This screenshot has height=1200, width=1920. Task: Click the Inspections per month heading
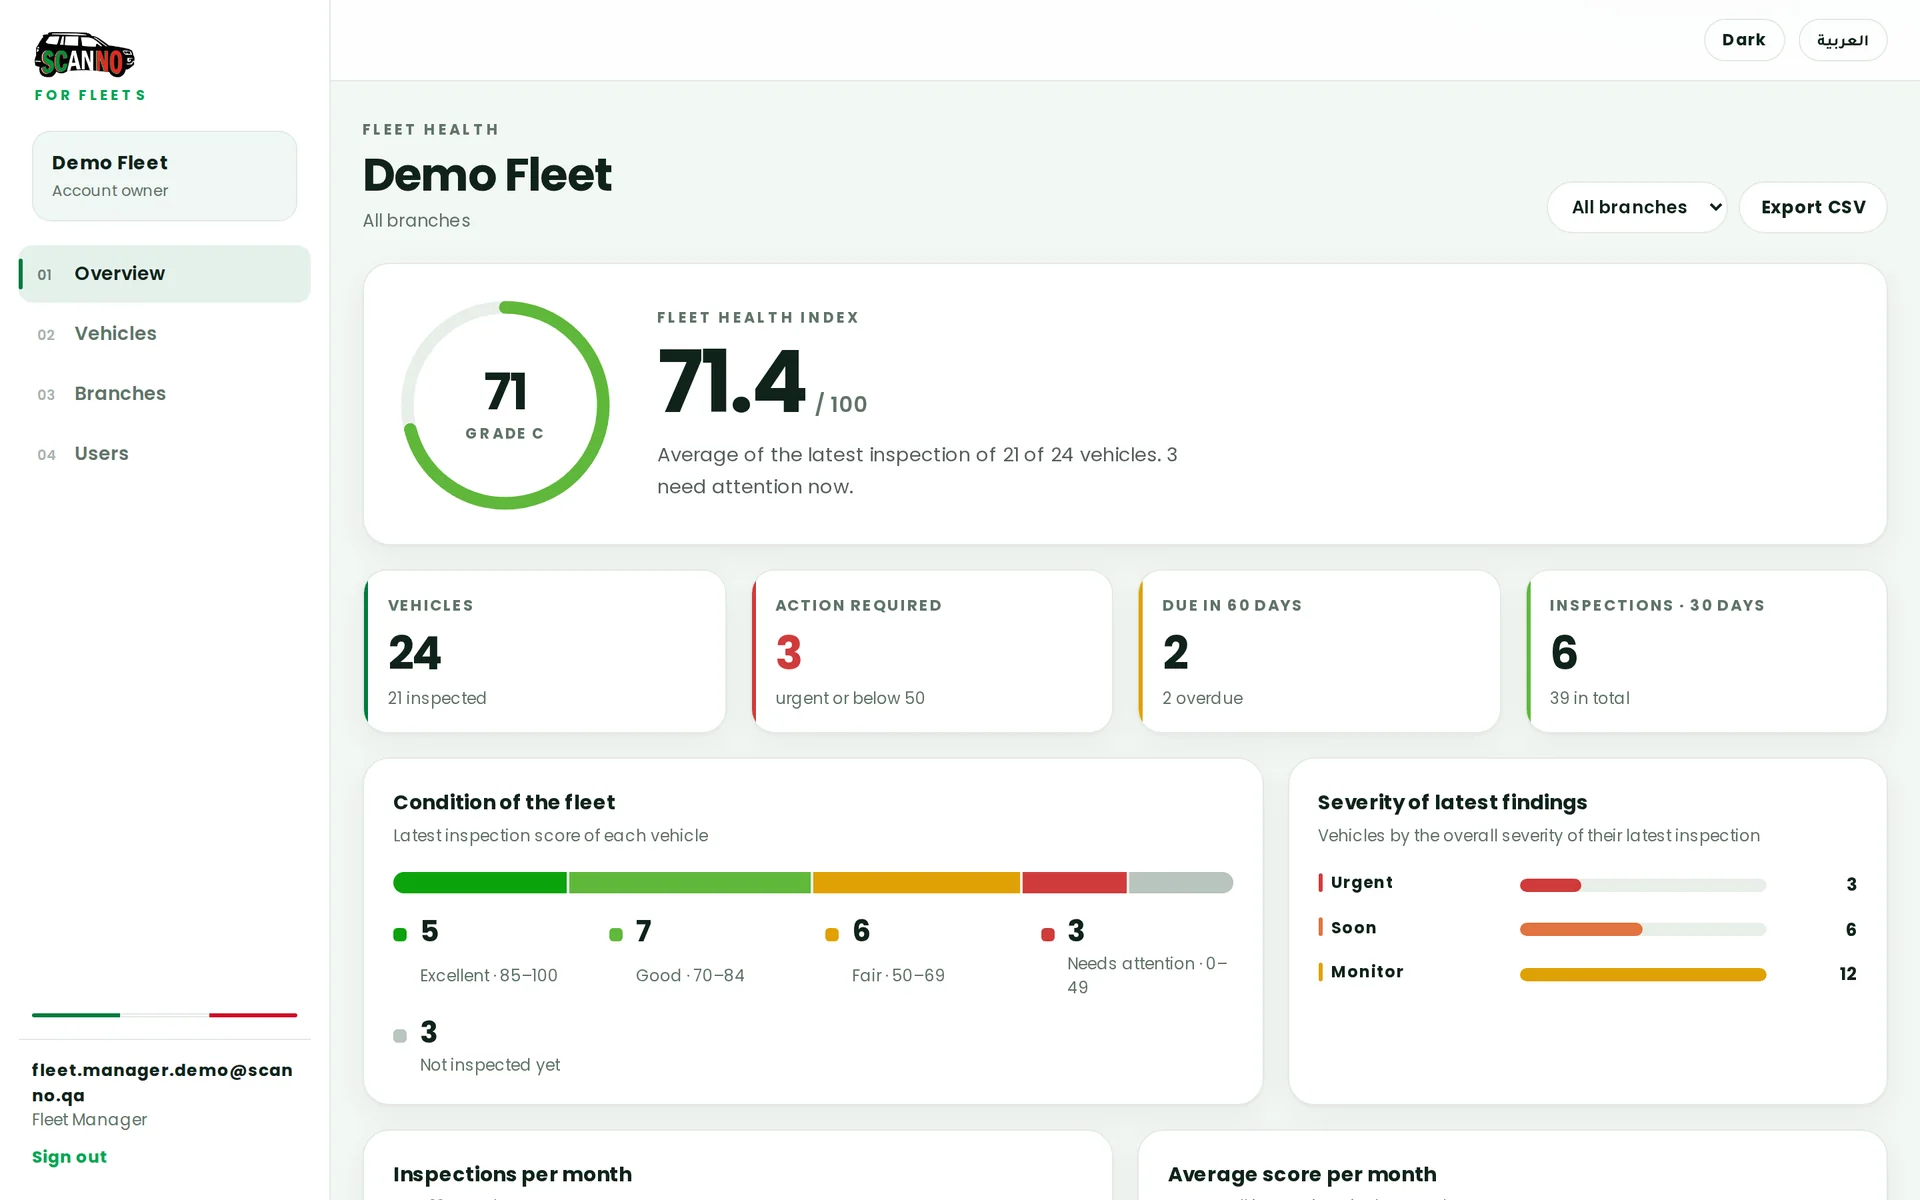512,1174
